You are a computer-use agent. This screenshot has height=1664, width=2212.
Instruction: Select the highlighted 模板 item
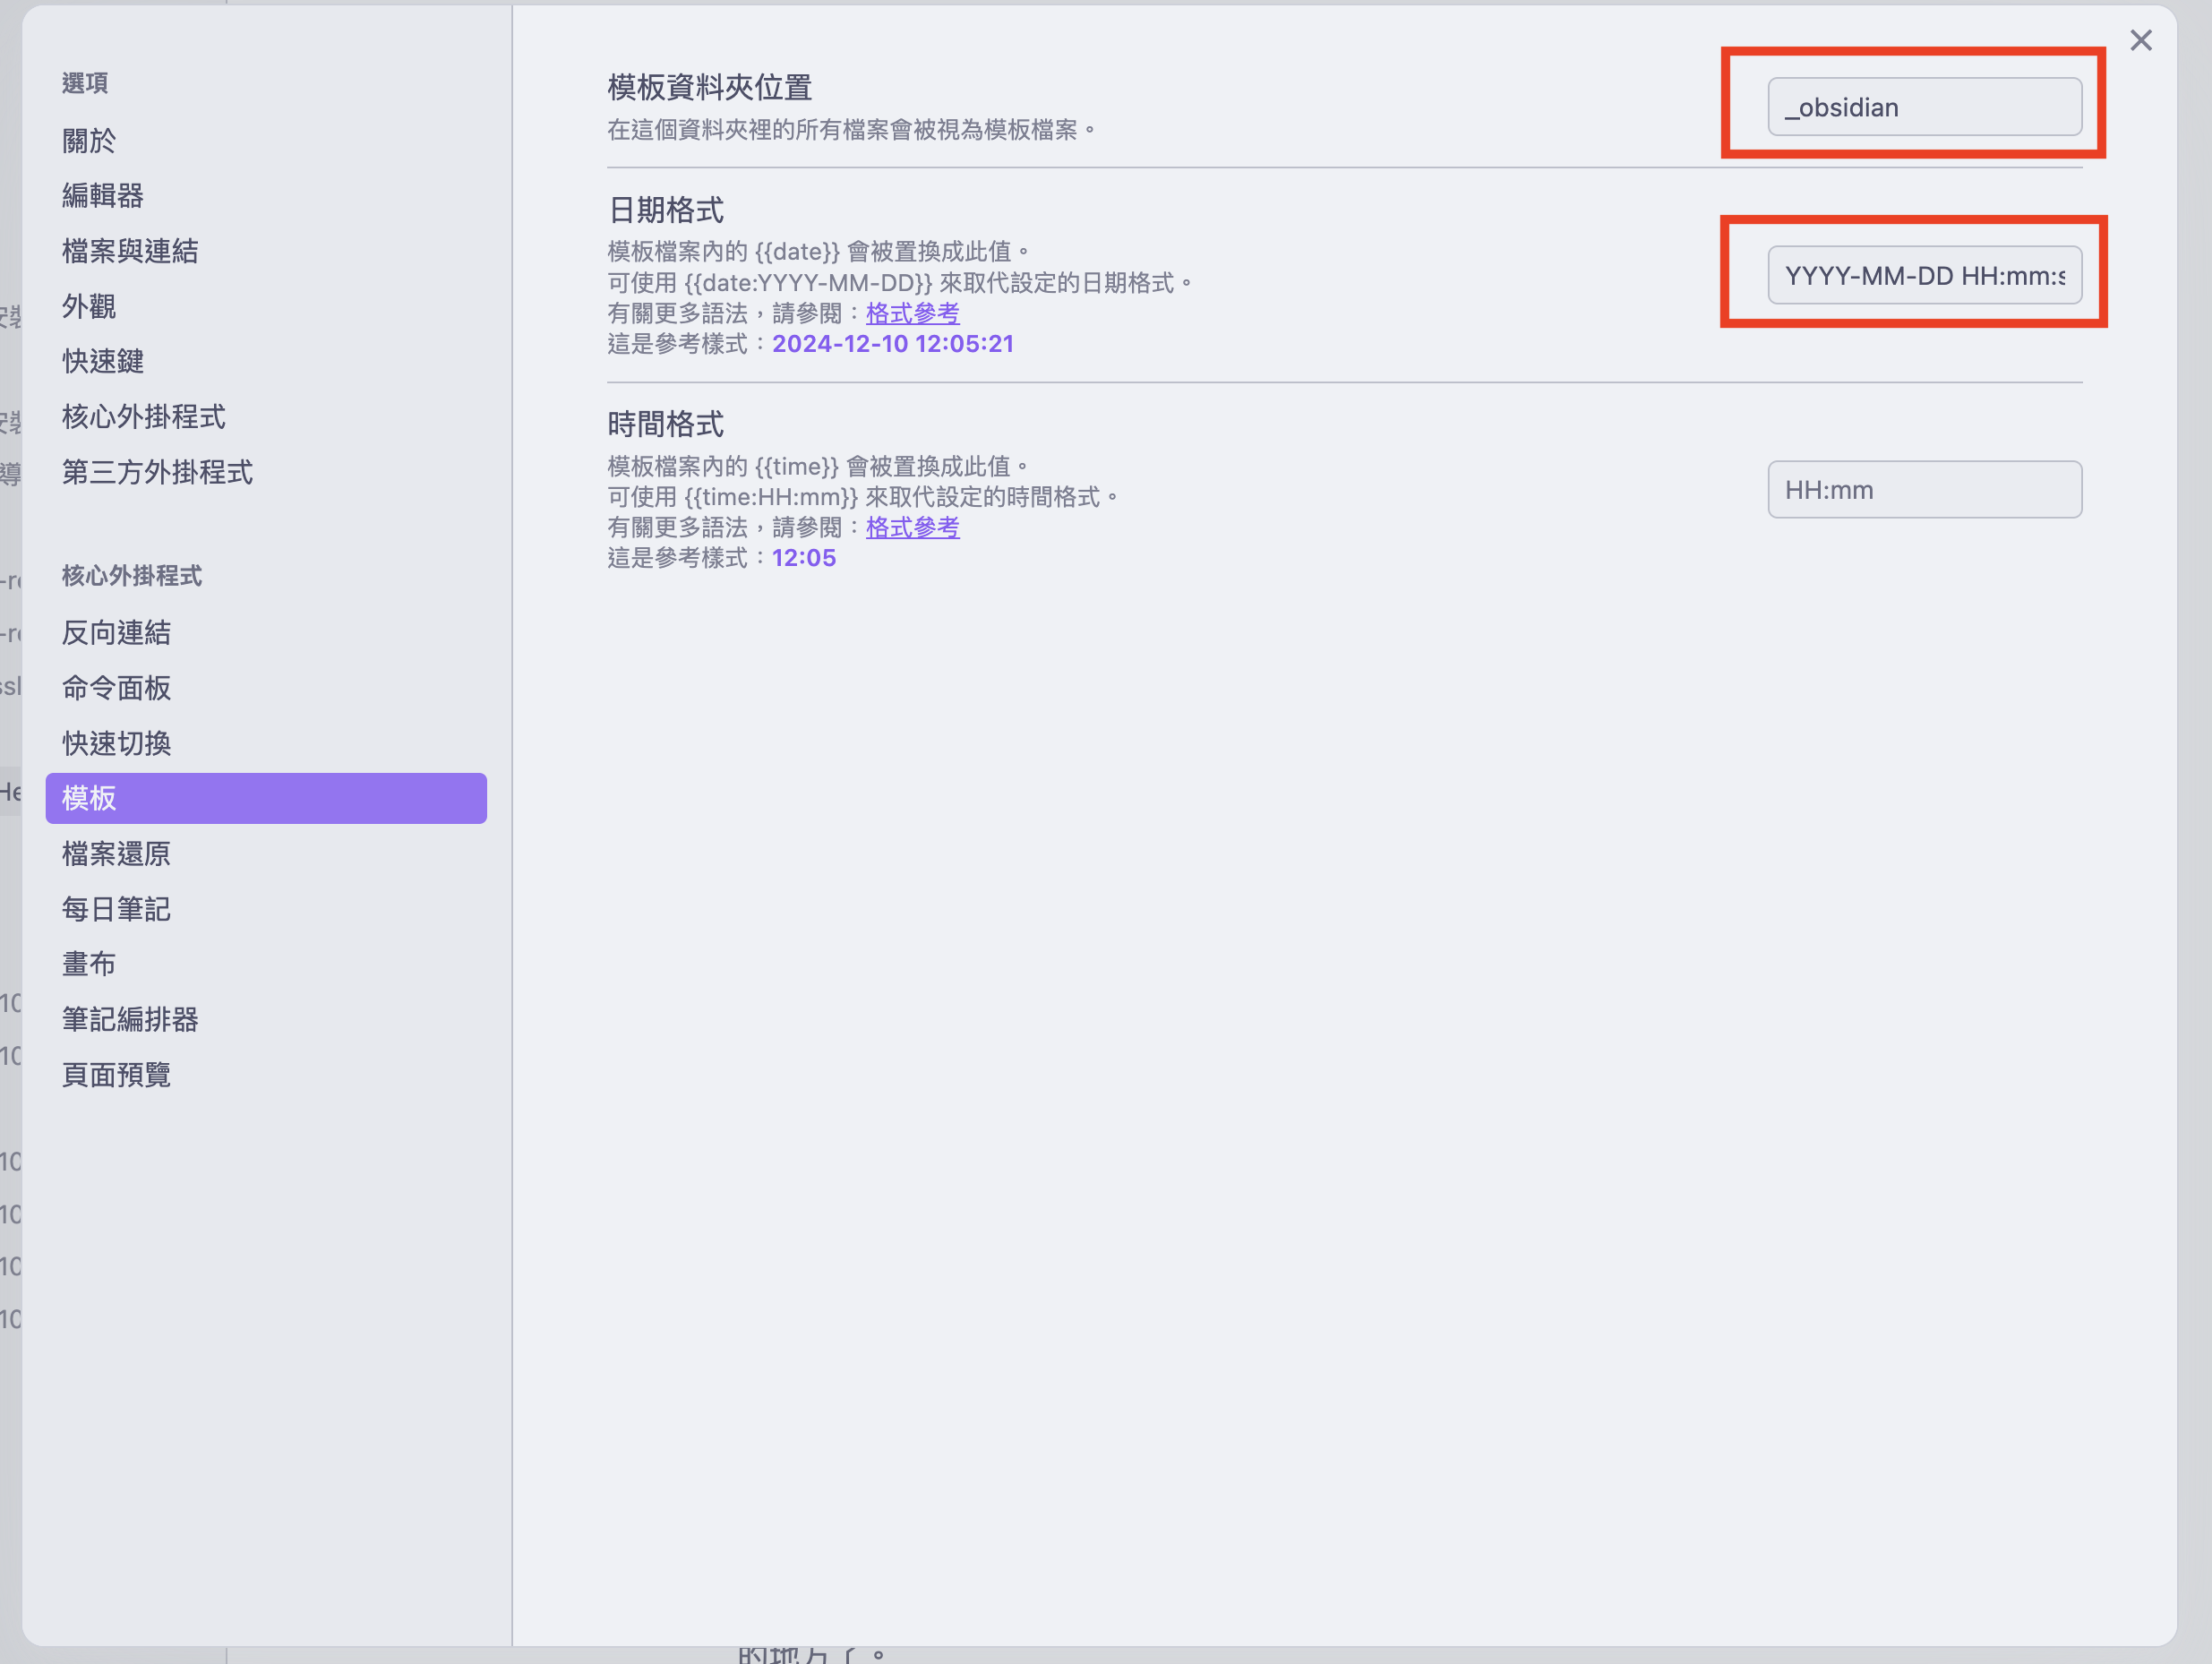coord(266,798)
